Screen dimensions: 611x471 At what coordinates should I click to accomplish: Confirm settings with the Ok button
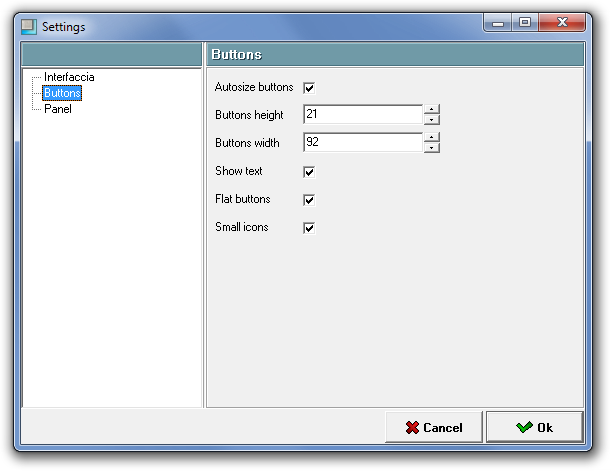pos(535,427)
